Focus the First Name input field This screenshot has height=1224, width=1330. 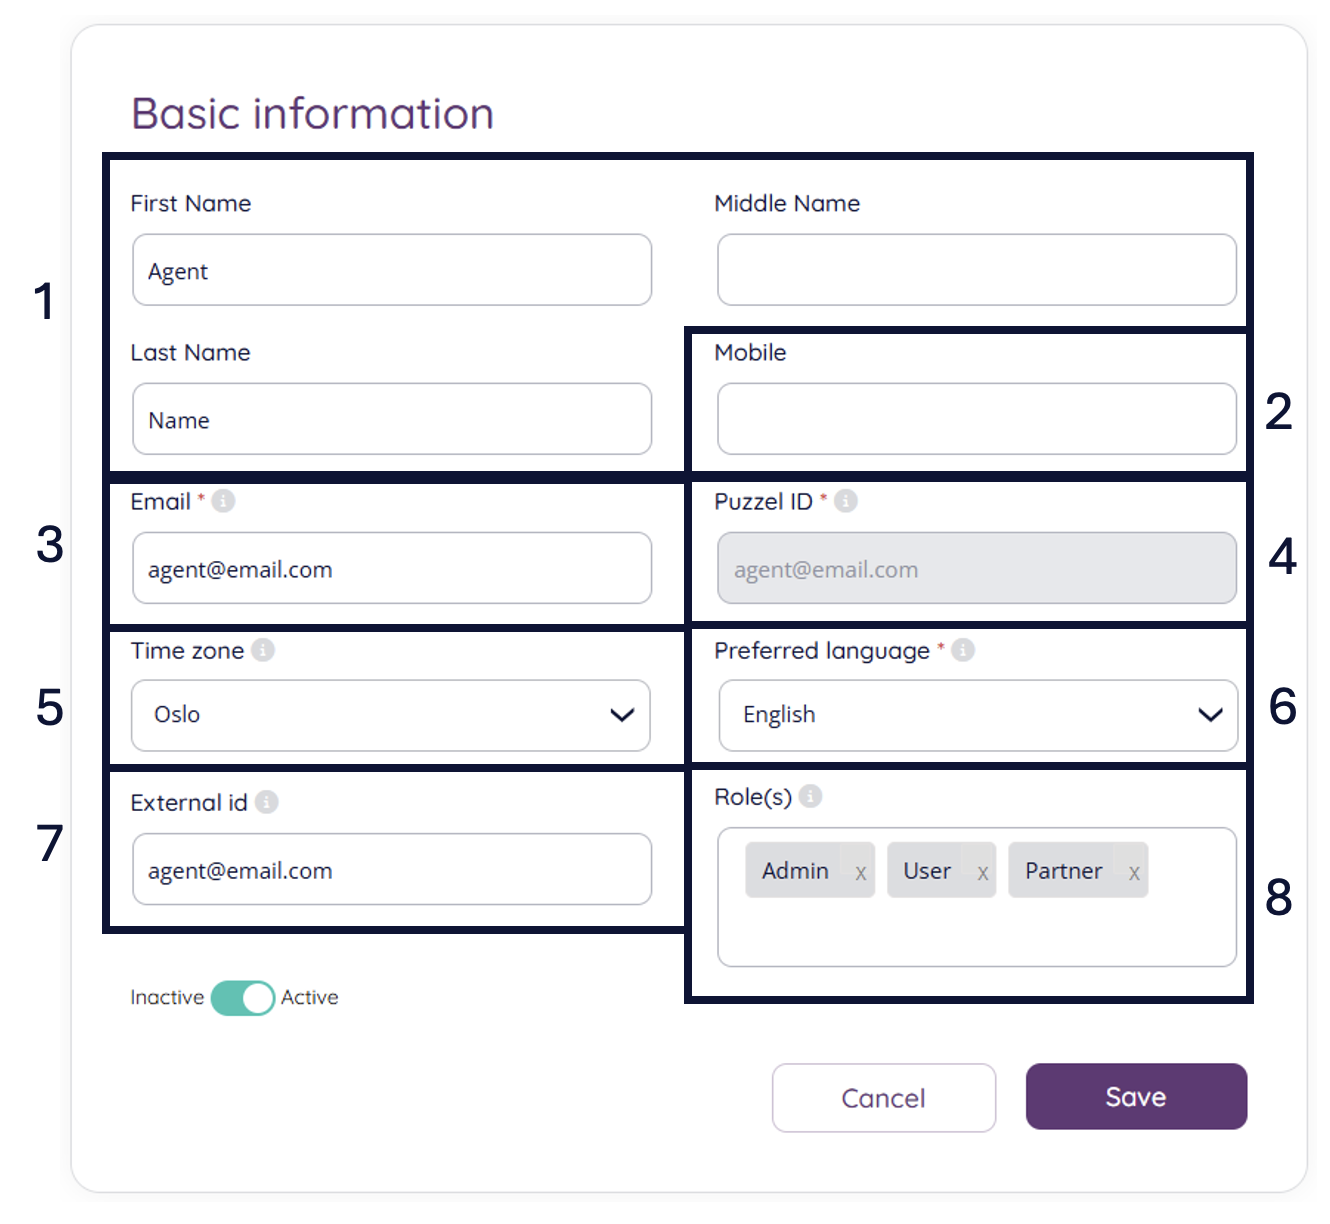pos(391,270)
